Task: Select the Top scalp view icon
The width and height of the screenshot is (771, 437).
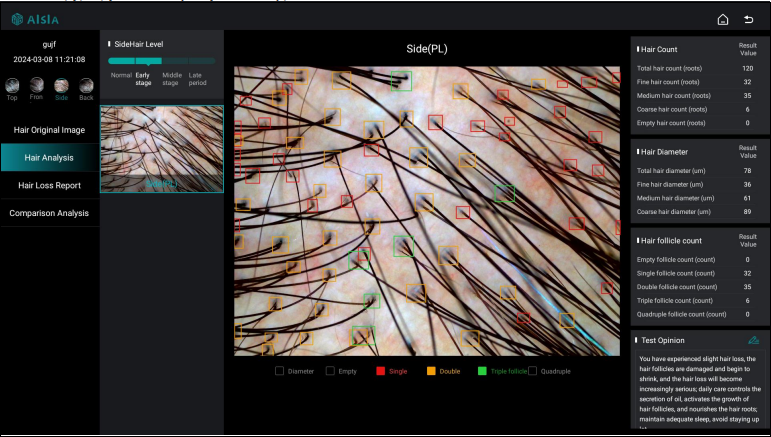Action: pyautogui.click(x=12, y=87)
